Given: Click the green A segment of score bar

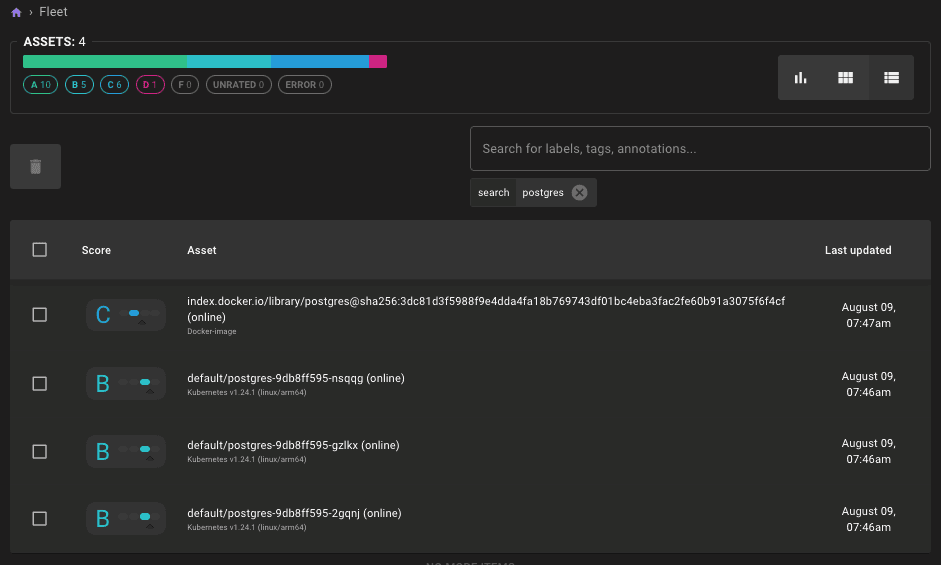Looking at the screenshot, I should point(105,61).
